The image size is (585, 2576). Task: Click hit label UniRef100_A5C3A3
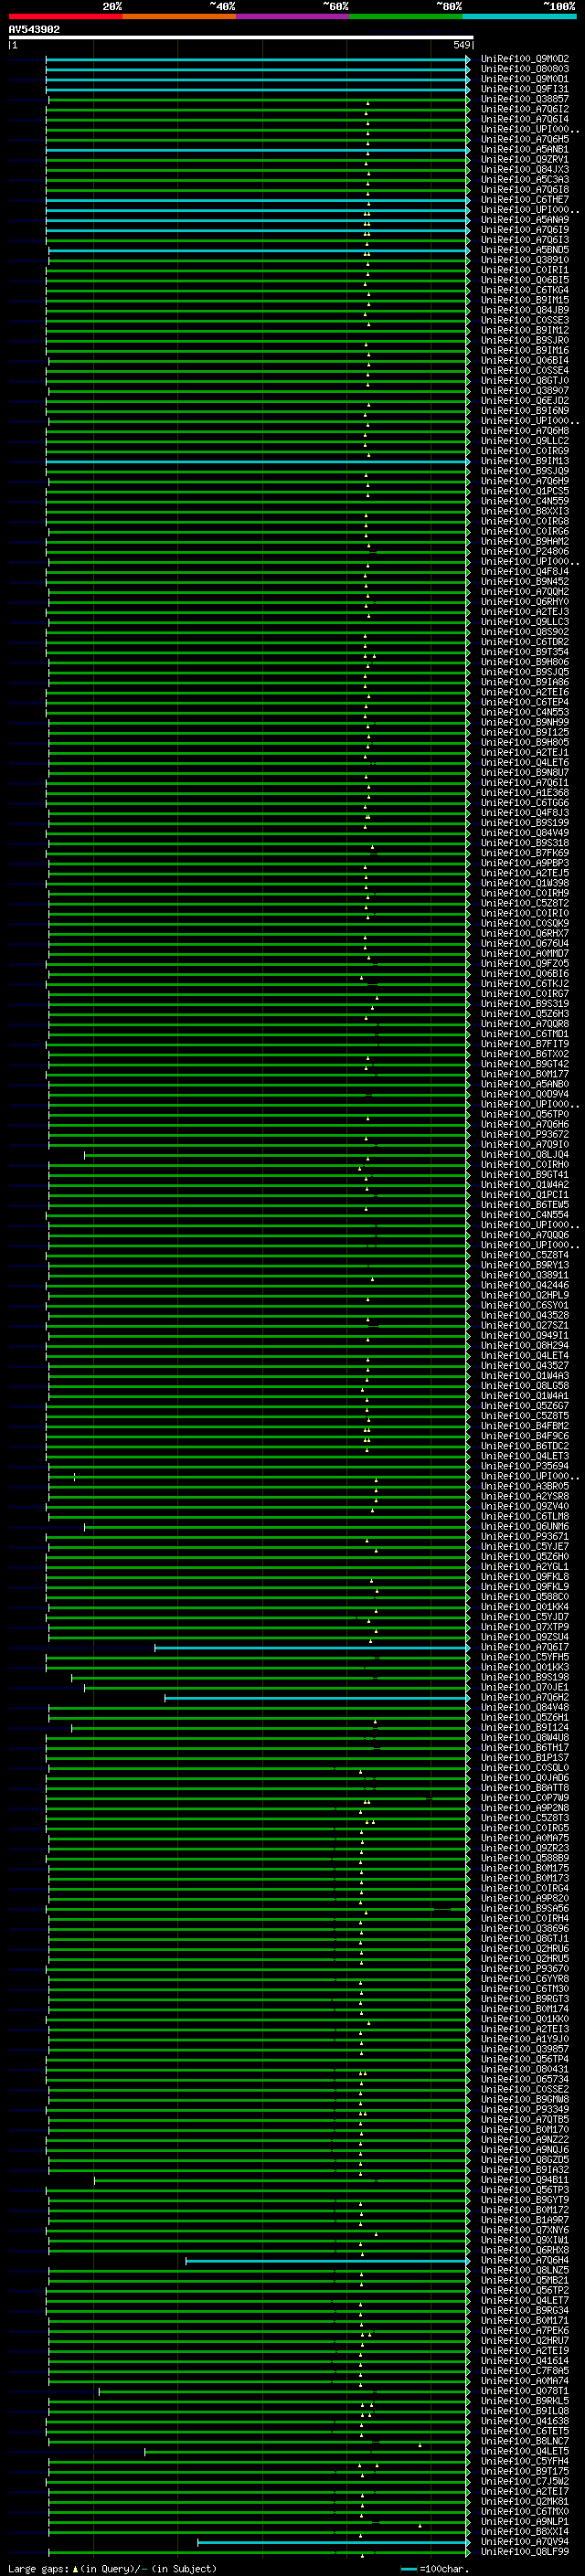click(525, 180)
